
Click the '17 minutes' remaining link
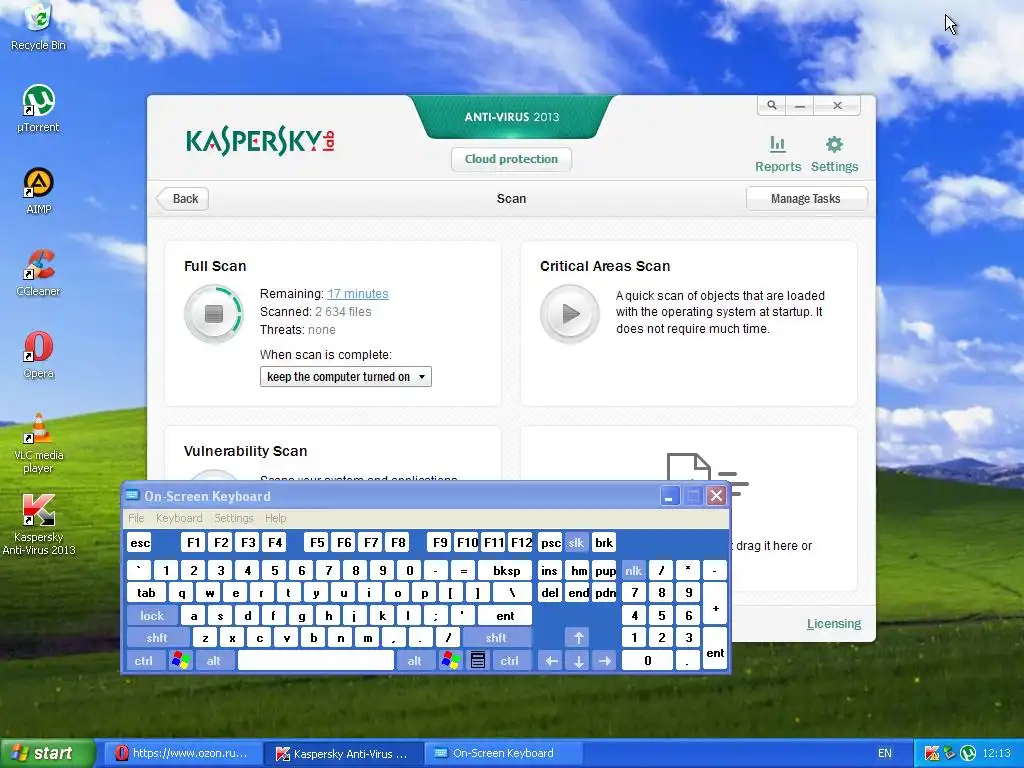tap(358, 294)
